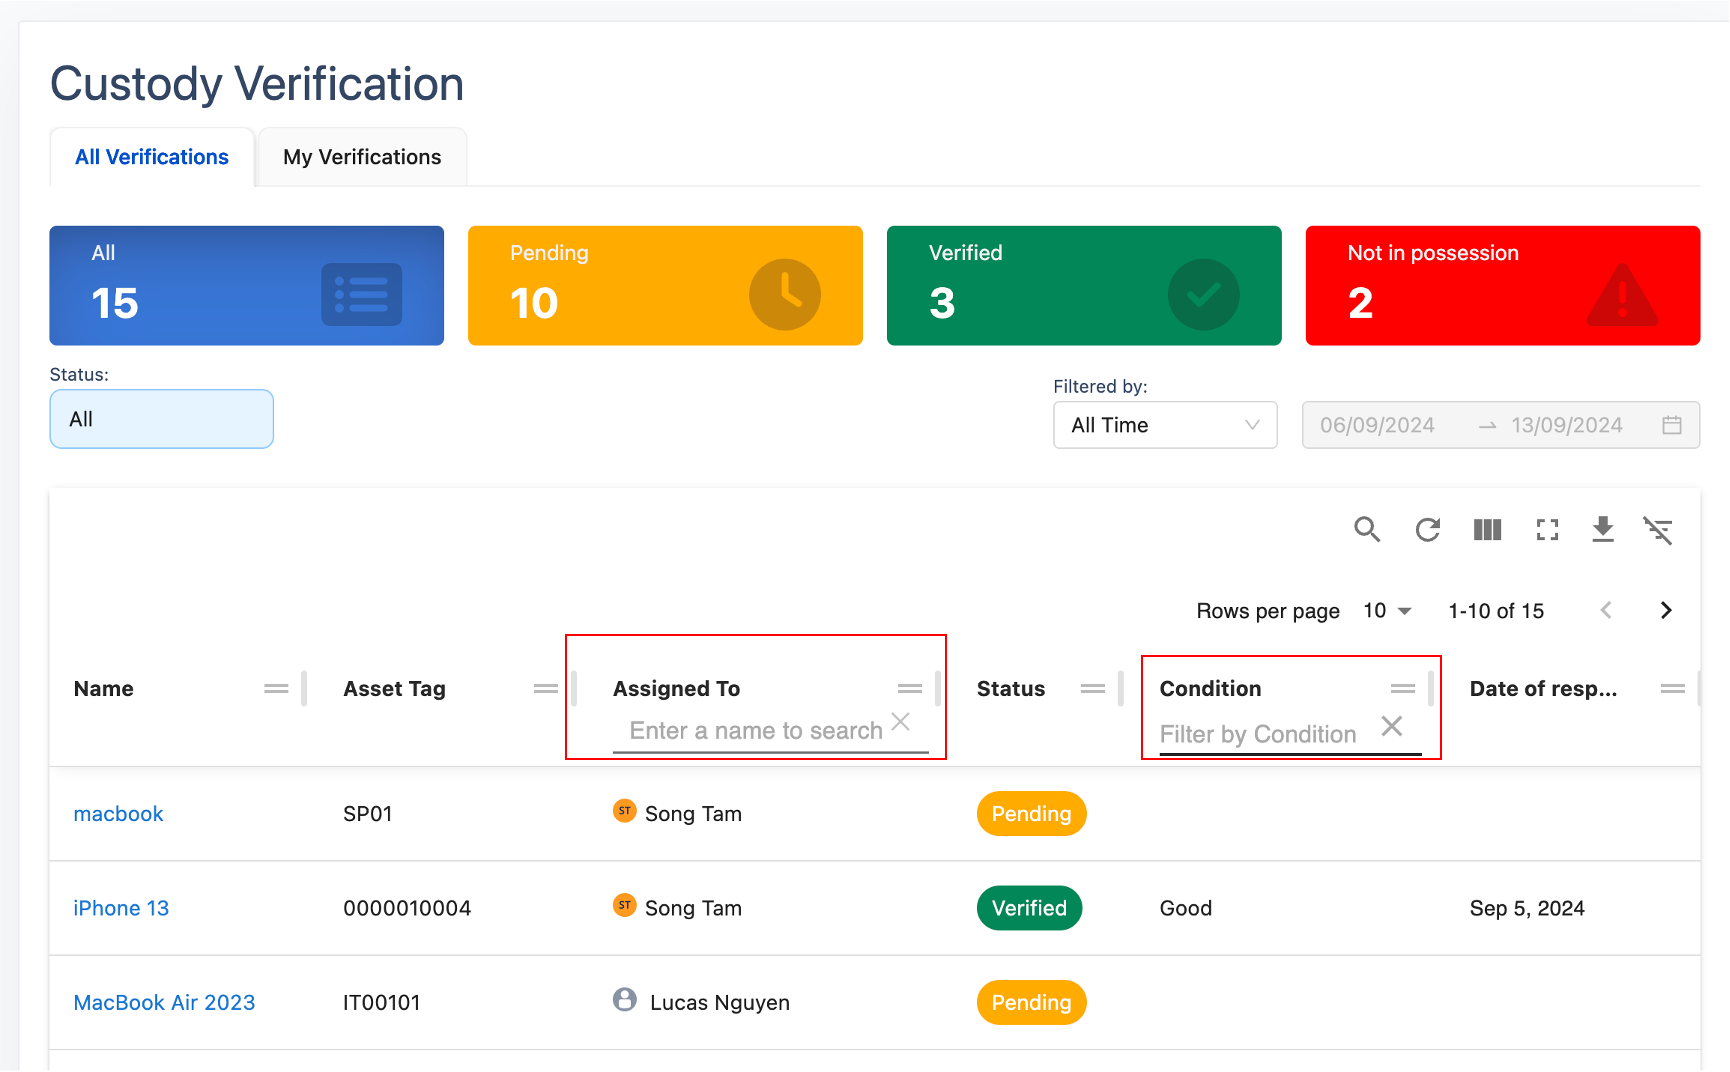The image size is (1730, 1072).
Task: Open the Rows per page dropdown
Action: coord(1387,610)
